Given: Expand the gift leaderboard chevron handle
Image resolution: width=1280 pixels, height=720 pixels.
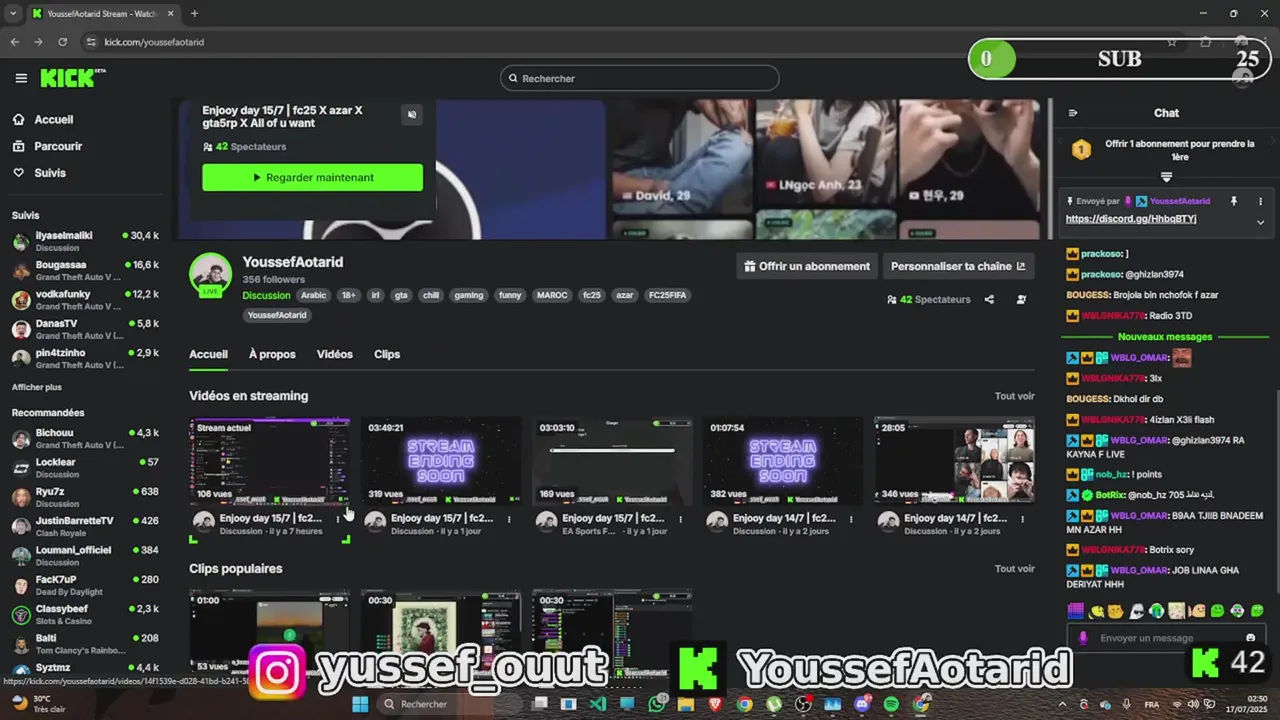Looking at the screenshot, I should click(1166, 176).
